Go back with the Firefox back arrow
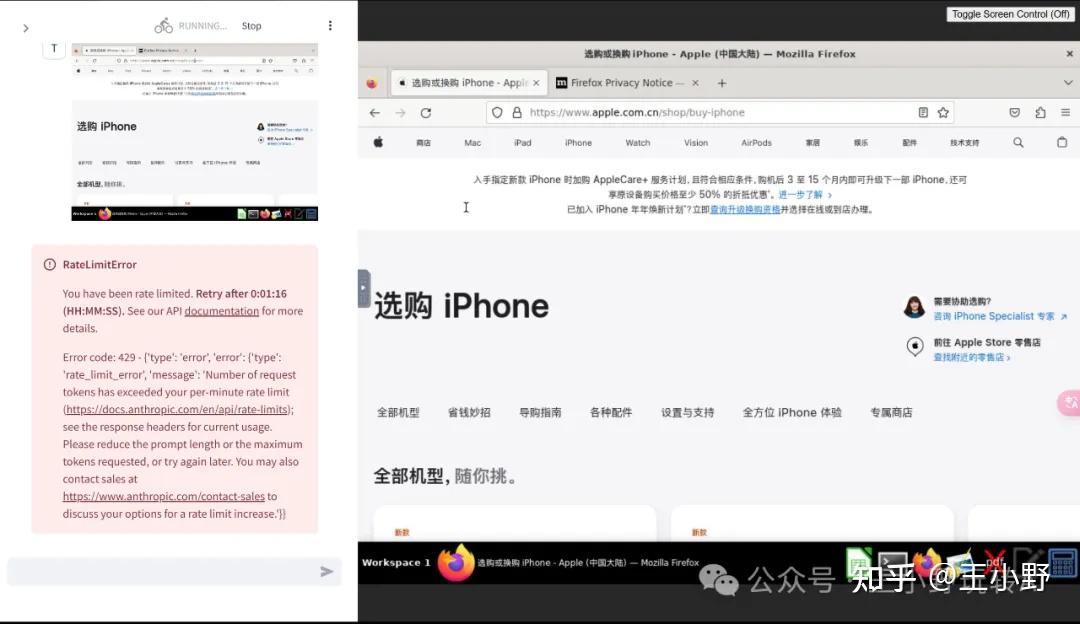The image size is (1080, 624). click(x=375, y=113)
